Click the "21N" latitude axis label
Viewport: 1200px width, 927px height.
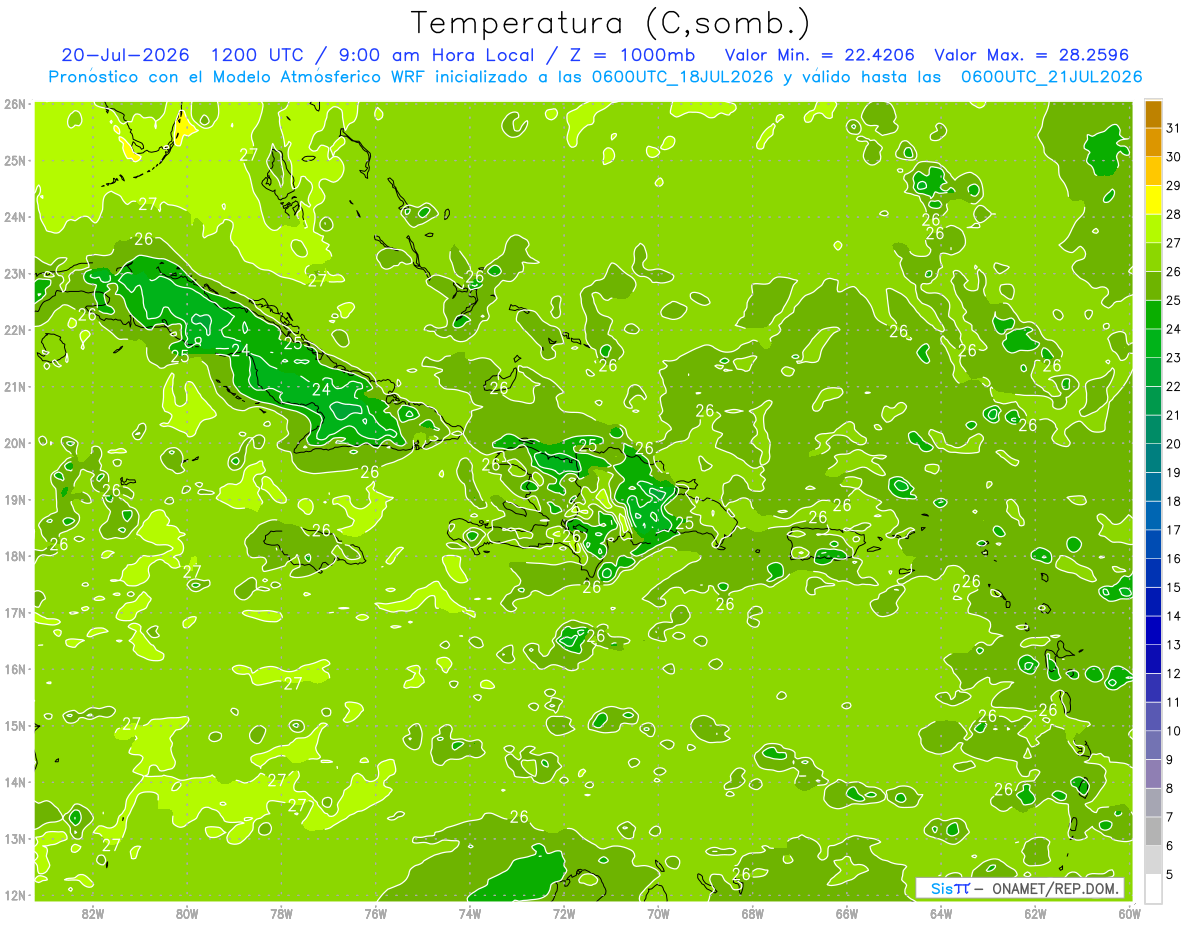(15, 386)
